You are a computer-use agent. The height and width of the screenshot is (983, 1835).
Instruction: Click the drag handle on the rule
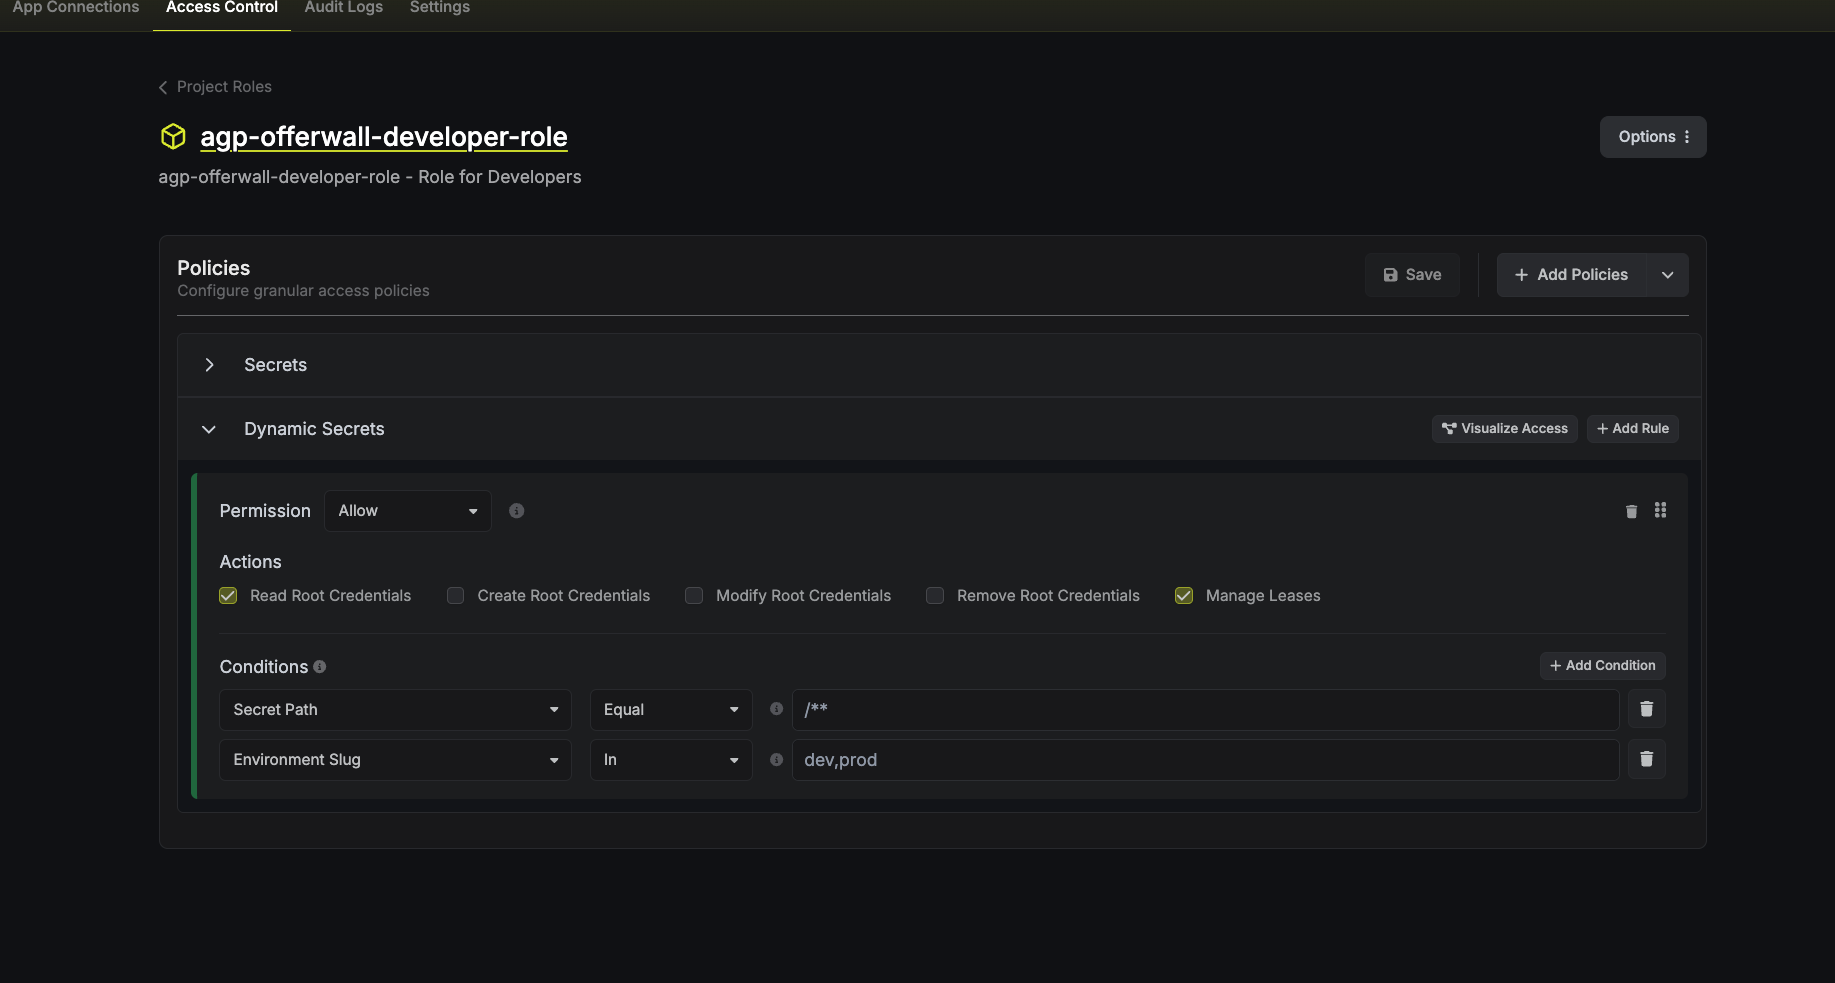point(1660,510)
